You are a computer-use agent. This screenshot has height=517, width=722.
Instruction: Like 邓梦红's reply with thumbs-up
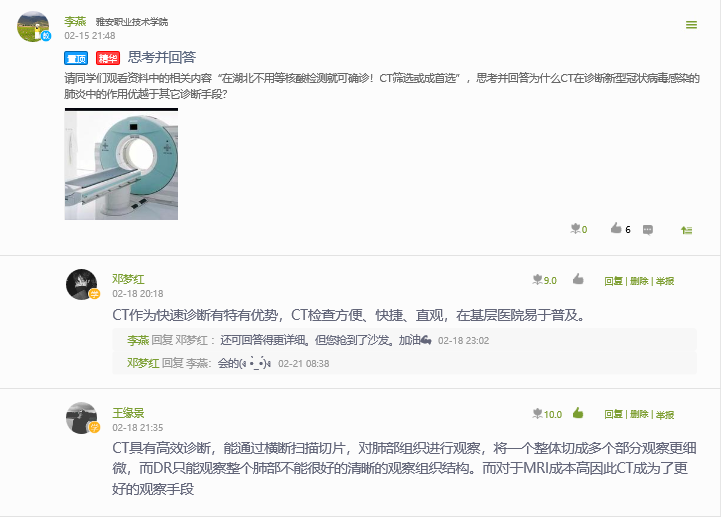[578, 279]
